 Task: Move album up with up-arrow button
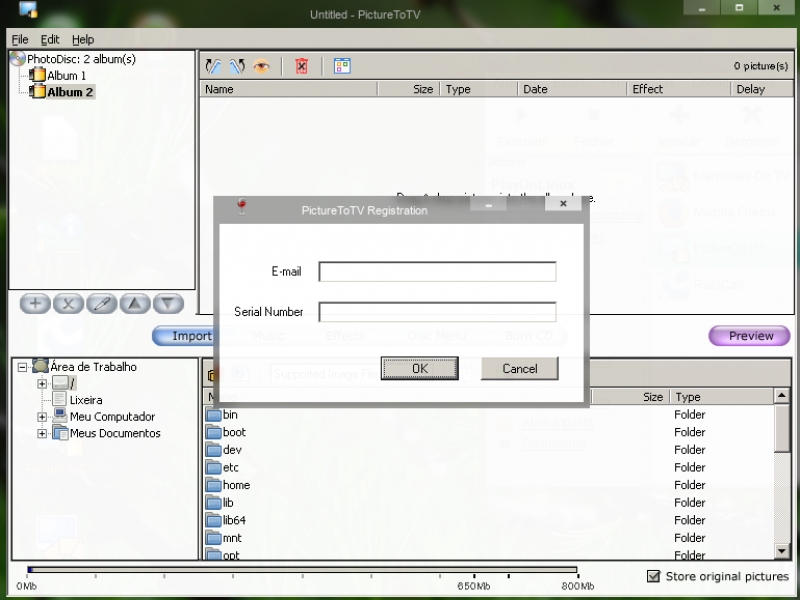(x=135, y=304)
